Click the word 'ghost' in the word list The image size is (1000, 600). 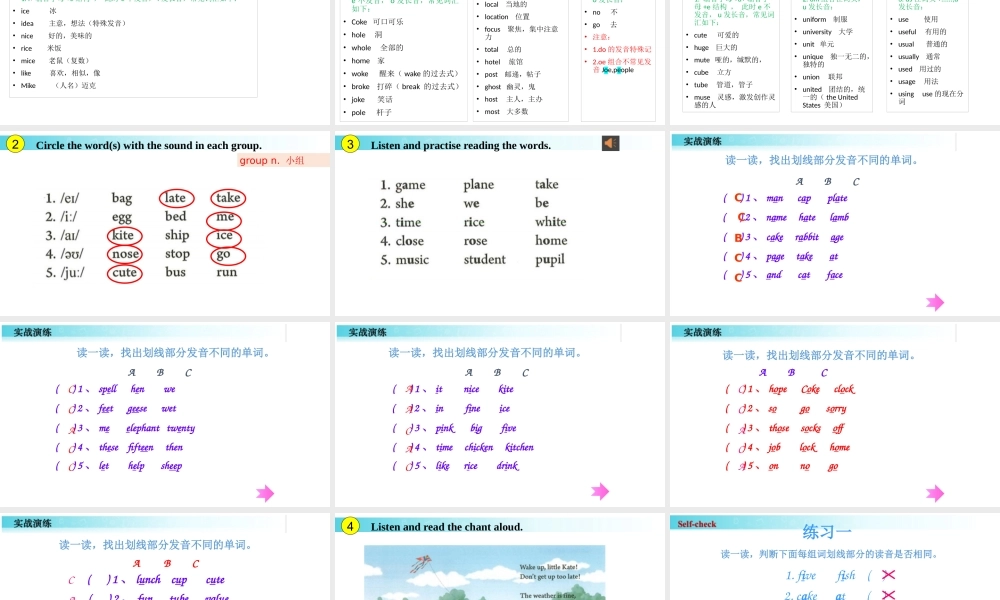[x=492, y=87]
